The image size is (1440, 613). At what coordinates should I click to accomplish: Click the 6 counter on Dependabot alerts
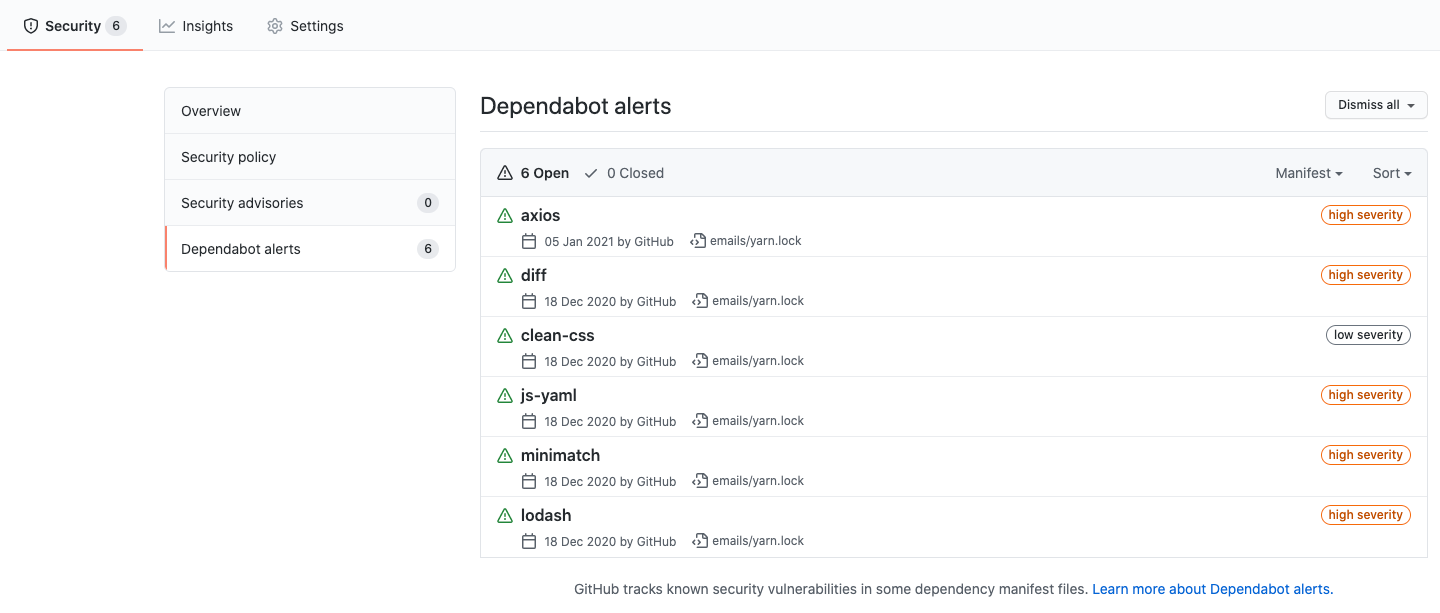pyautogui.click(x=428, y=249)
